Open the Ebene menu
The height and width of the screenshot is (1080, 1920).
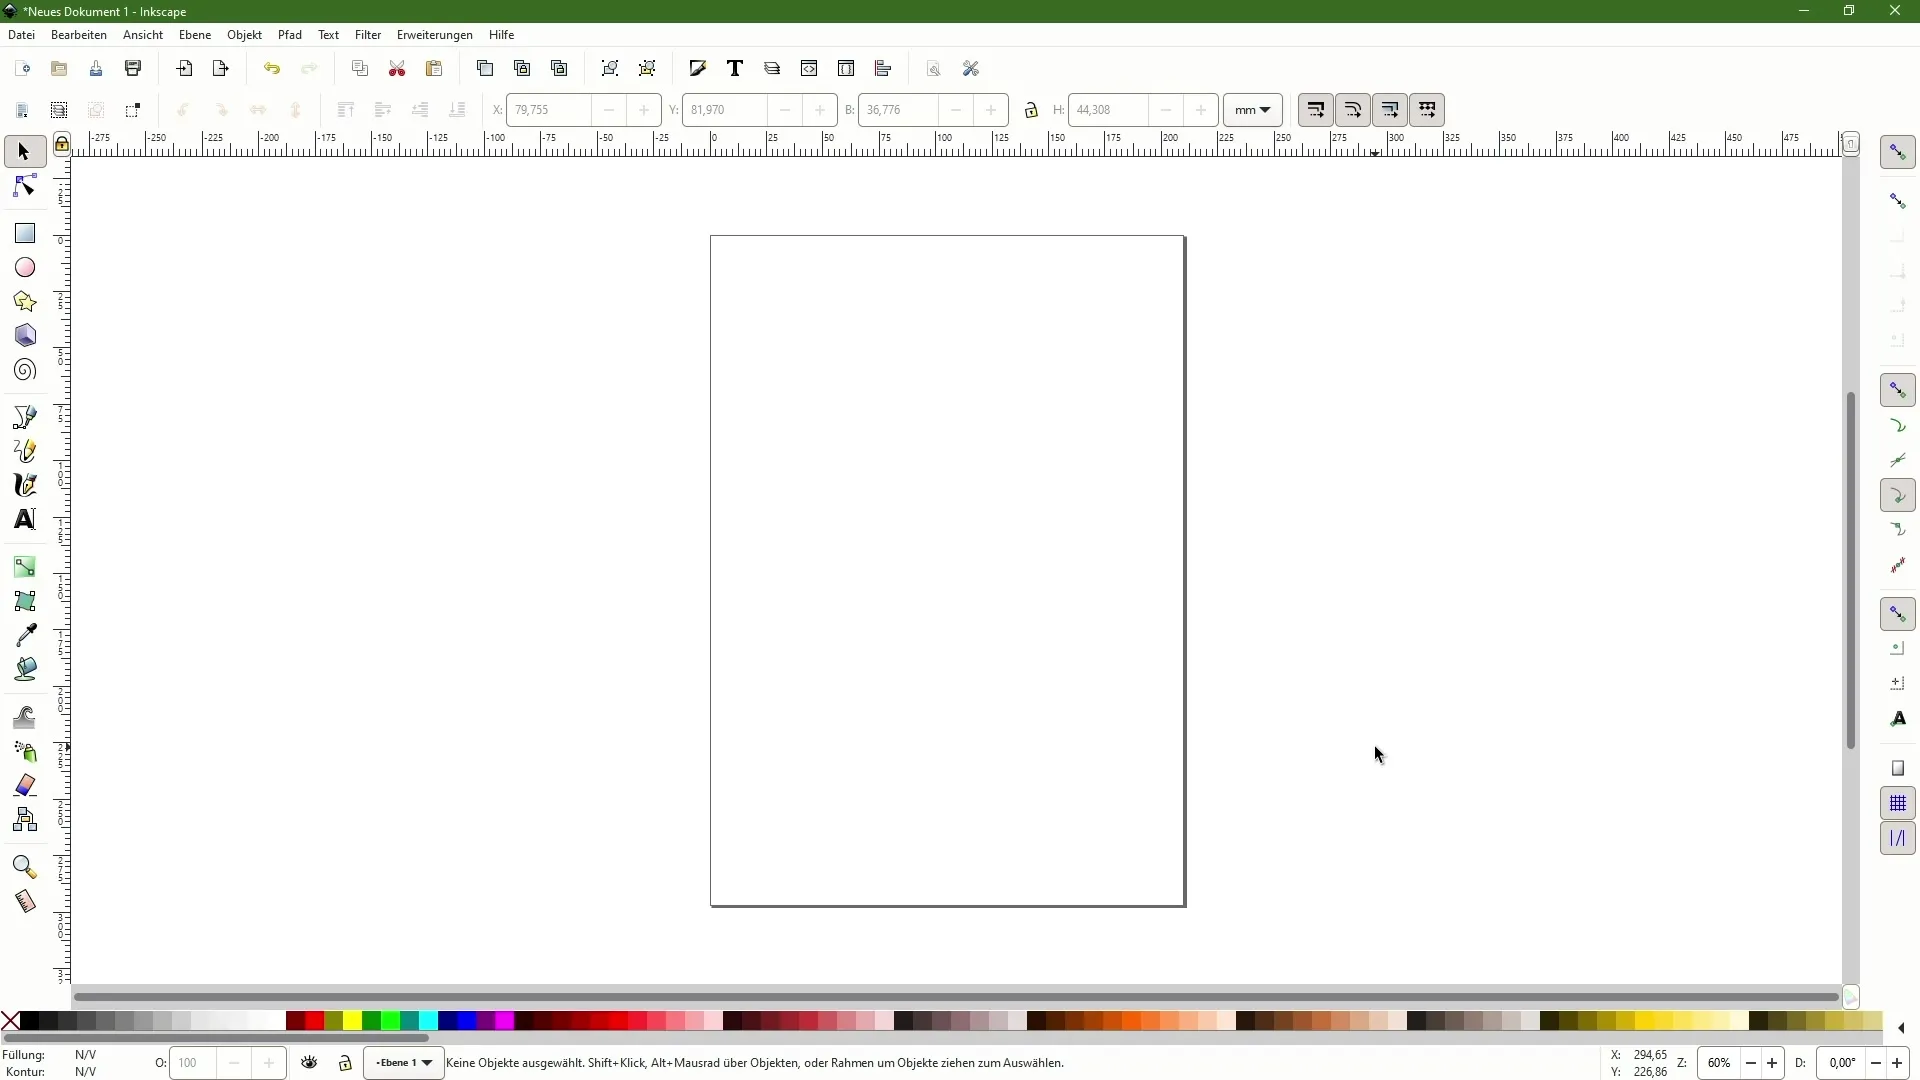pyautogui.click(x=195, y=35)
